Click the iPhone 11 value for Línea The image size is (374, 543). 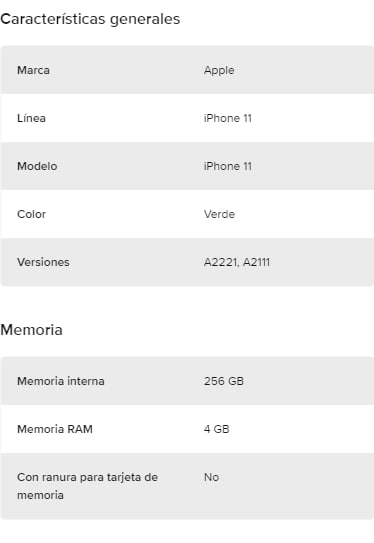pos(228,118)
